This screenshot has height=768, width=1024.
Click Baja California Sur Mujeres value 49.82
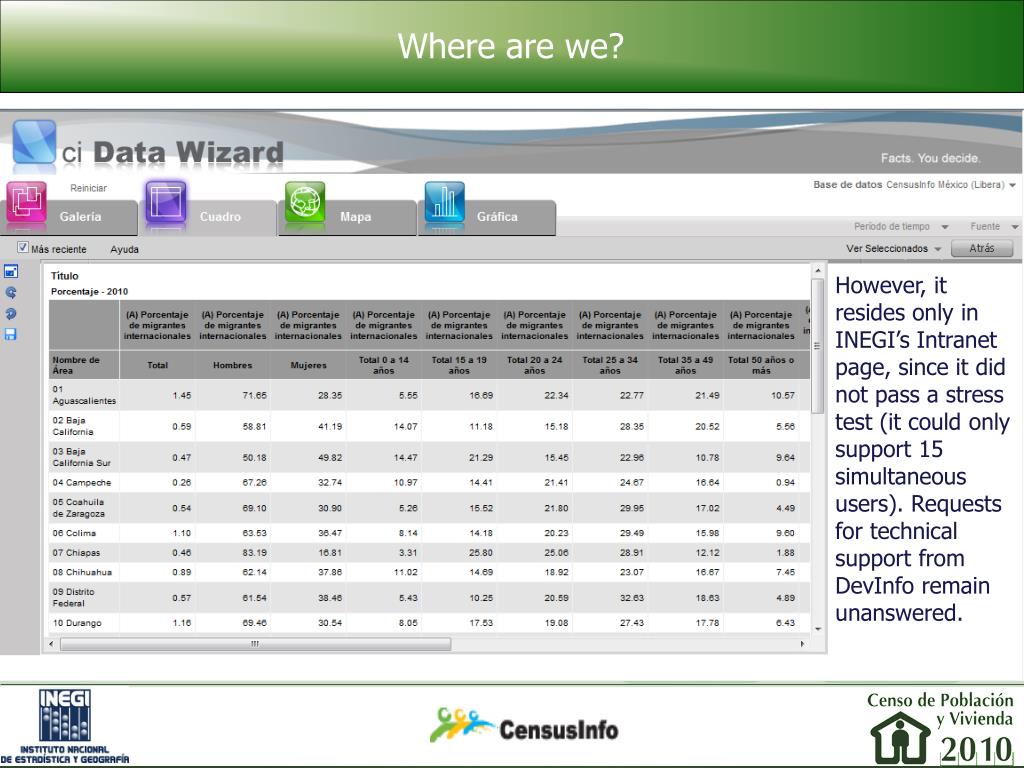coord(330,458)
